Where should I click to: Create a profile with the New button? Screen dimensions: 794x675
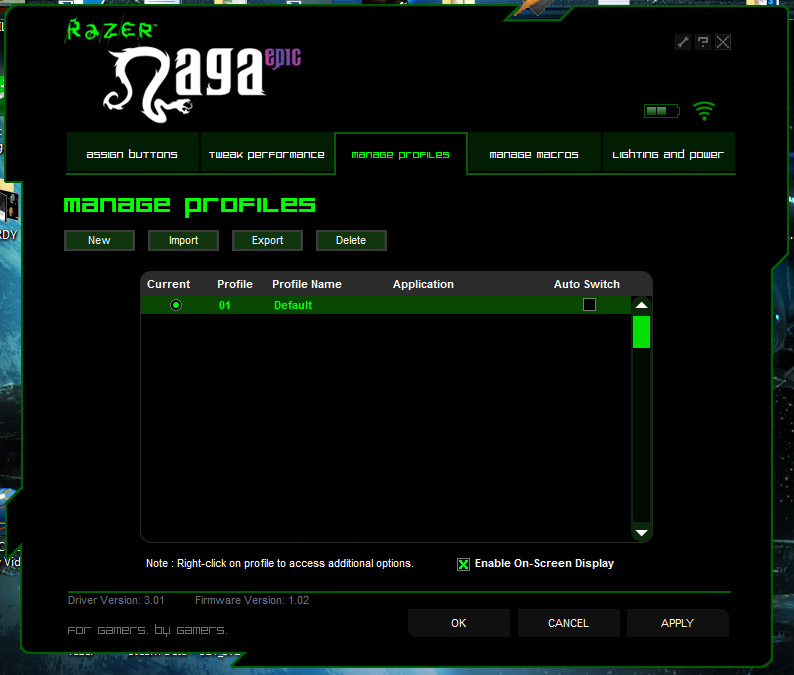[x=99, y=240]
